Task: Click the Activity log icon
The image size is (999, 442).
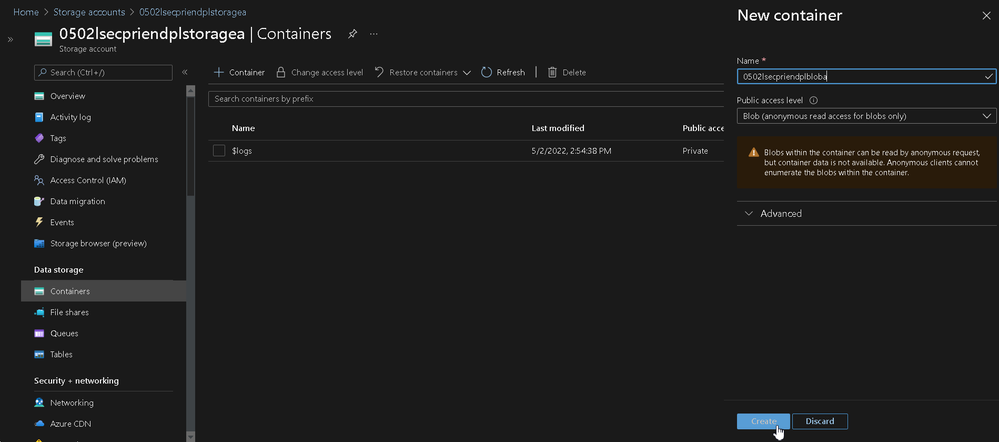Action: [40, 117]
